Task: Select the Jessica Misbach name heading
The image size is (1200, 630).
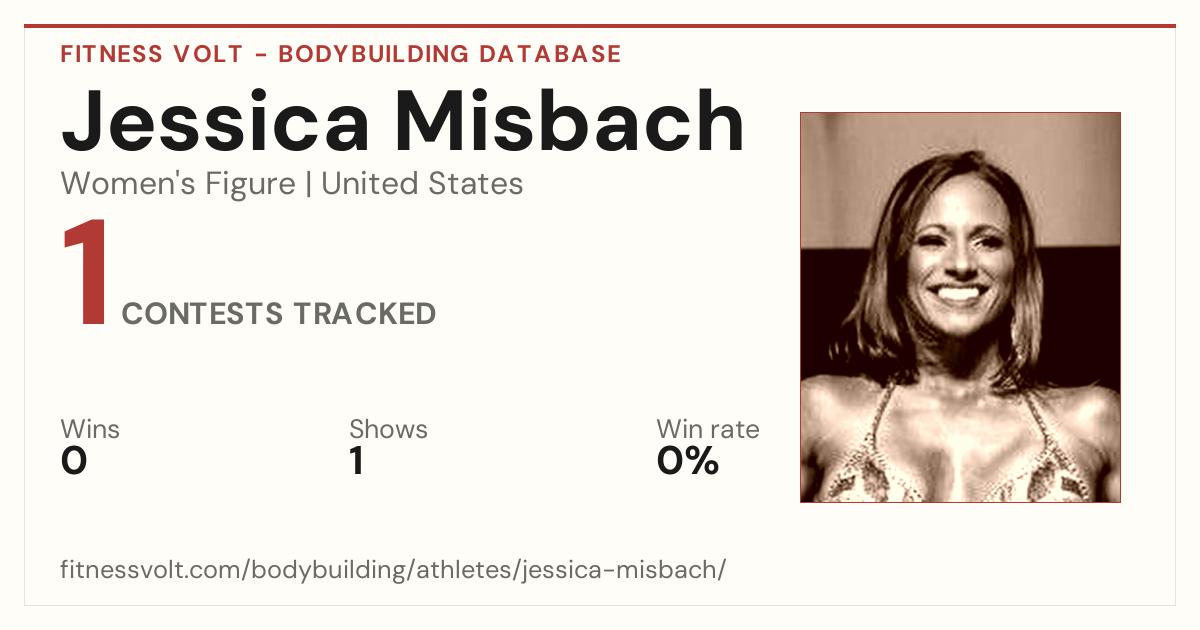Action: [x=403, y=122]
